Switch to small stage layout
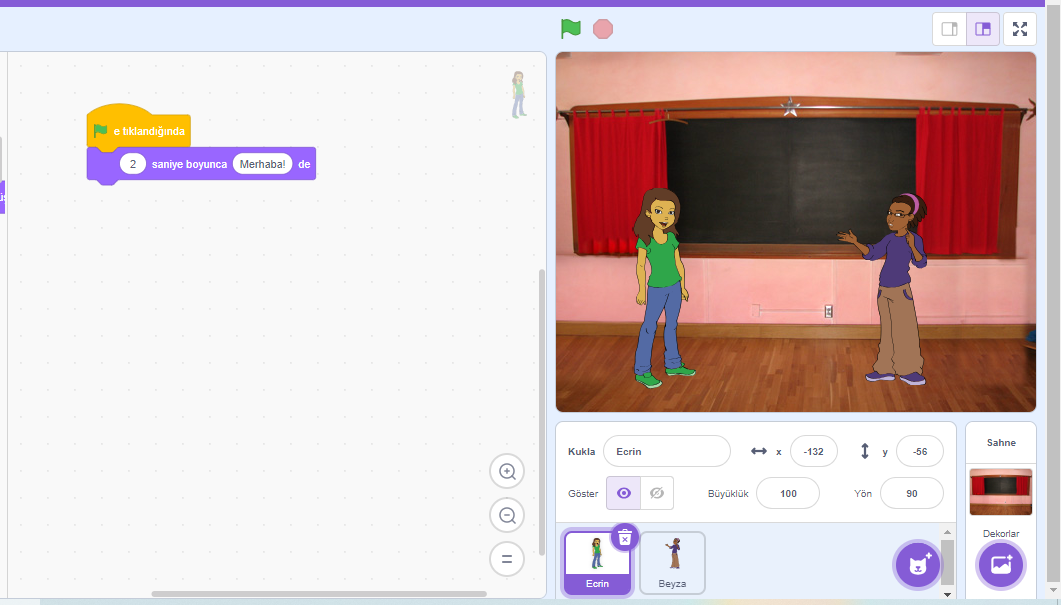 point(949,29)
